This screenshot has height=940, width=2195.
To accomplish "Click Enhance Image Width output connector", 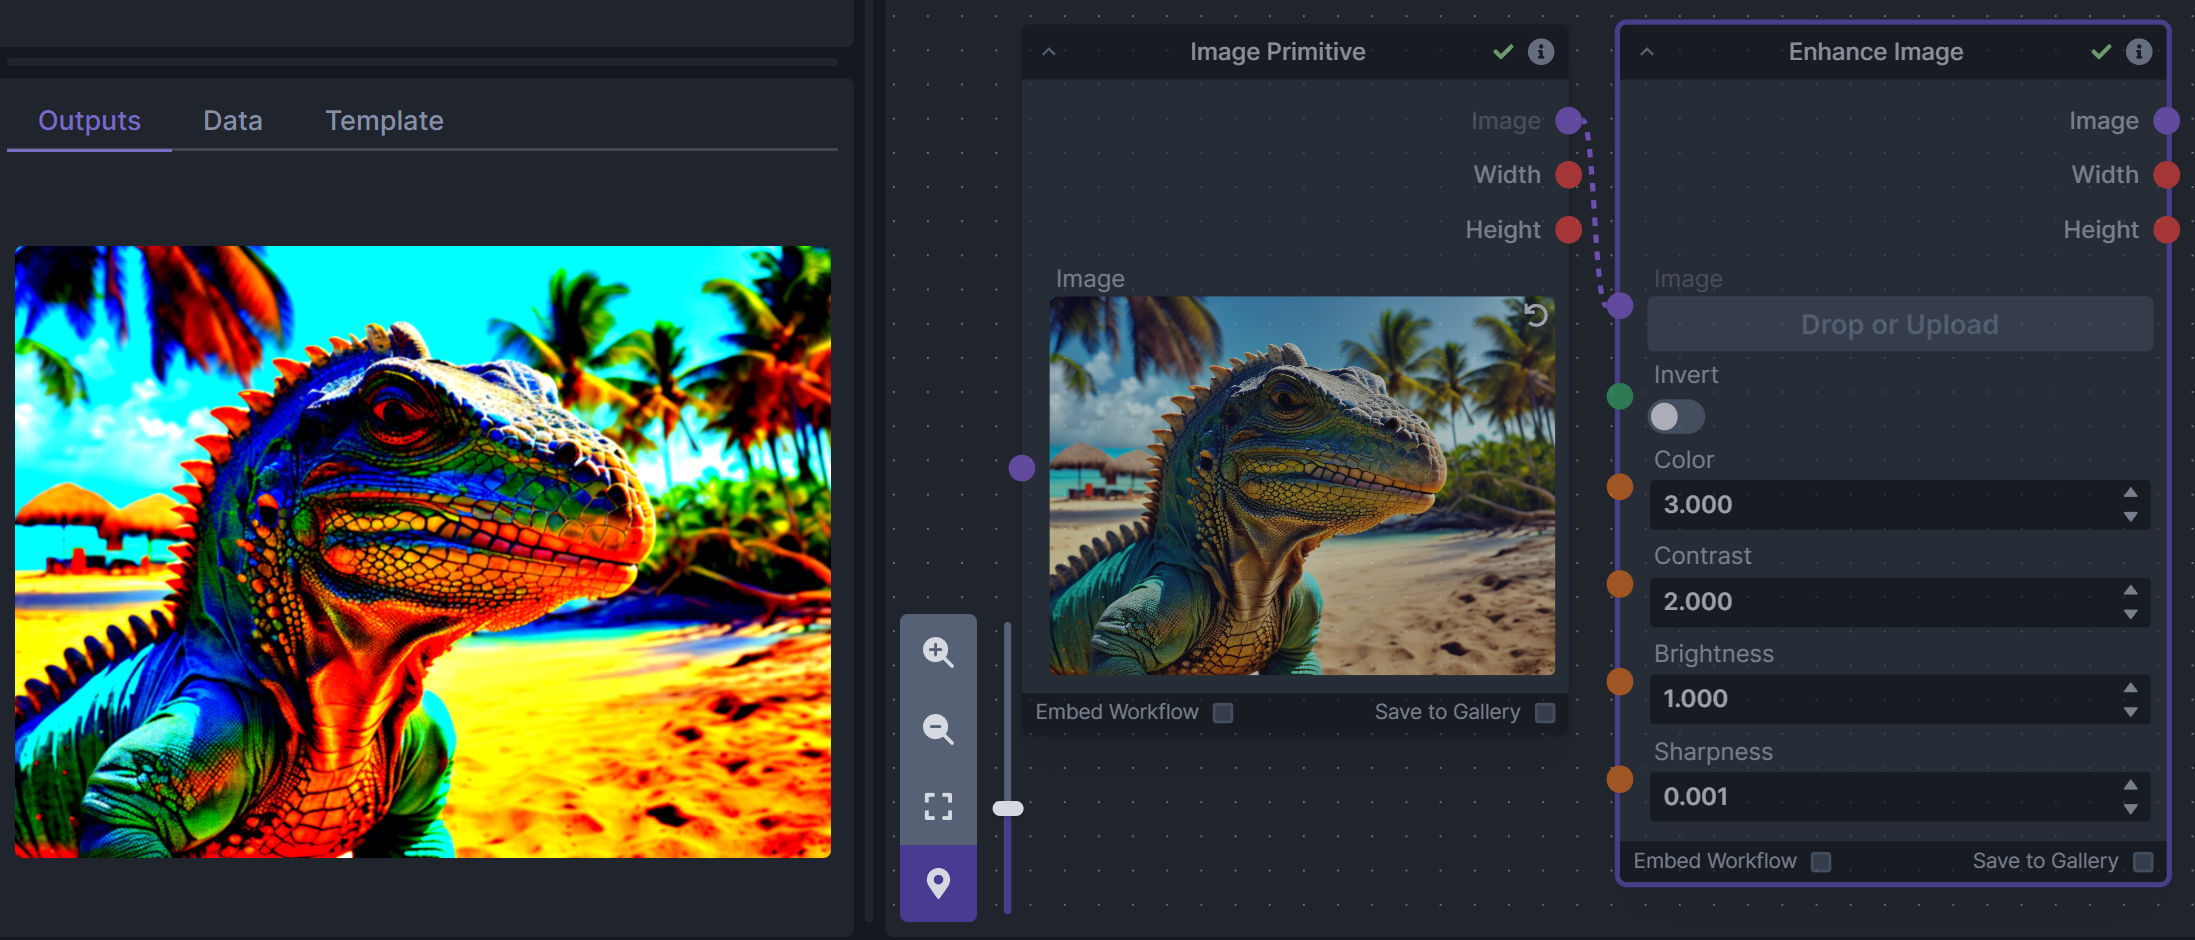I will 2167,175.
